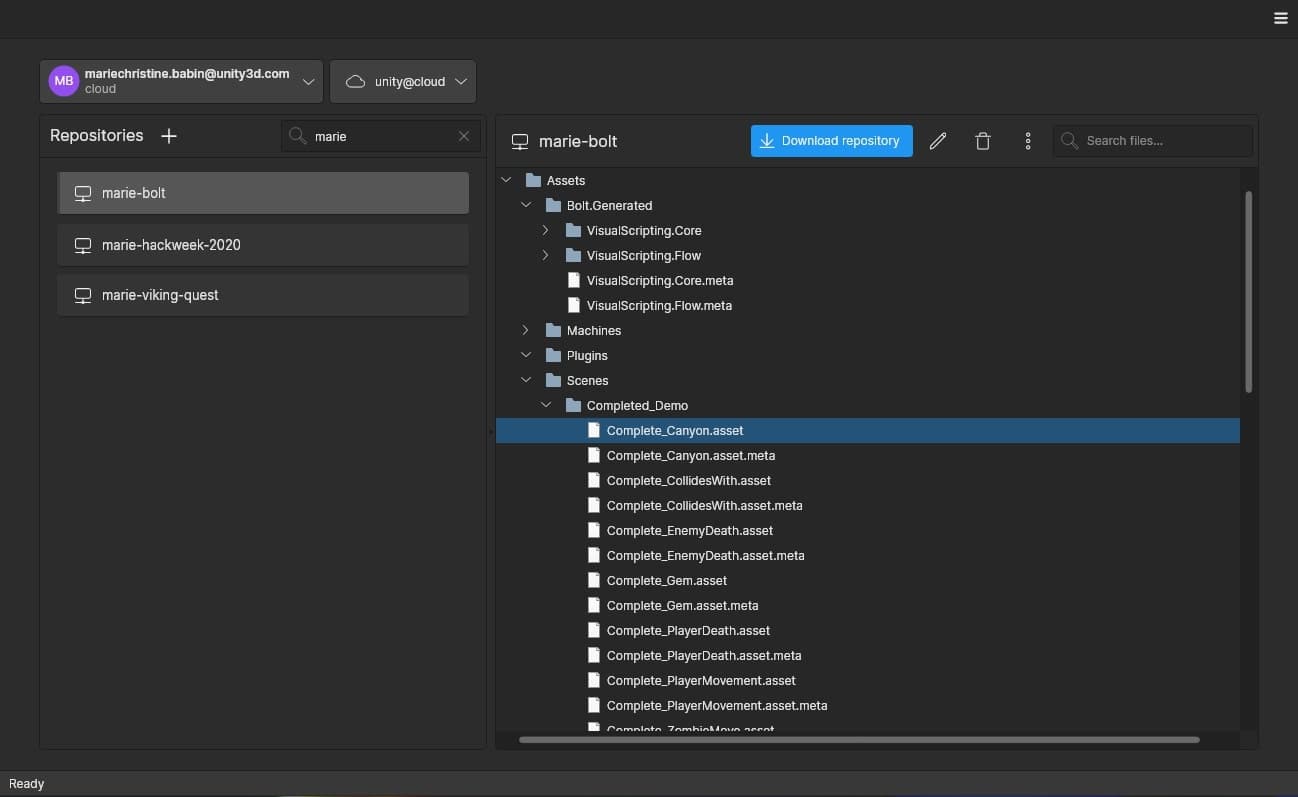Delete marie-bolt via the trash icon
1298x797 pixels.
click(x=982, y=140)
